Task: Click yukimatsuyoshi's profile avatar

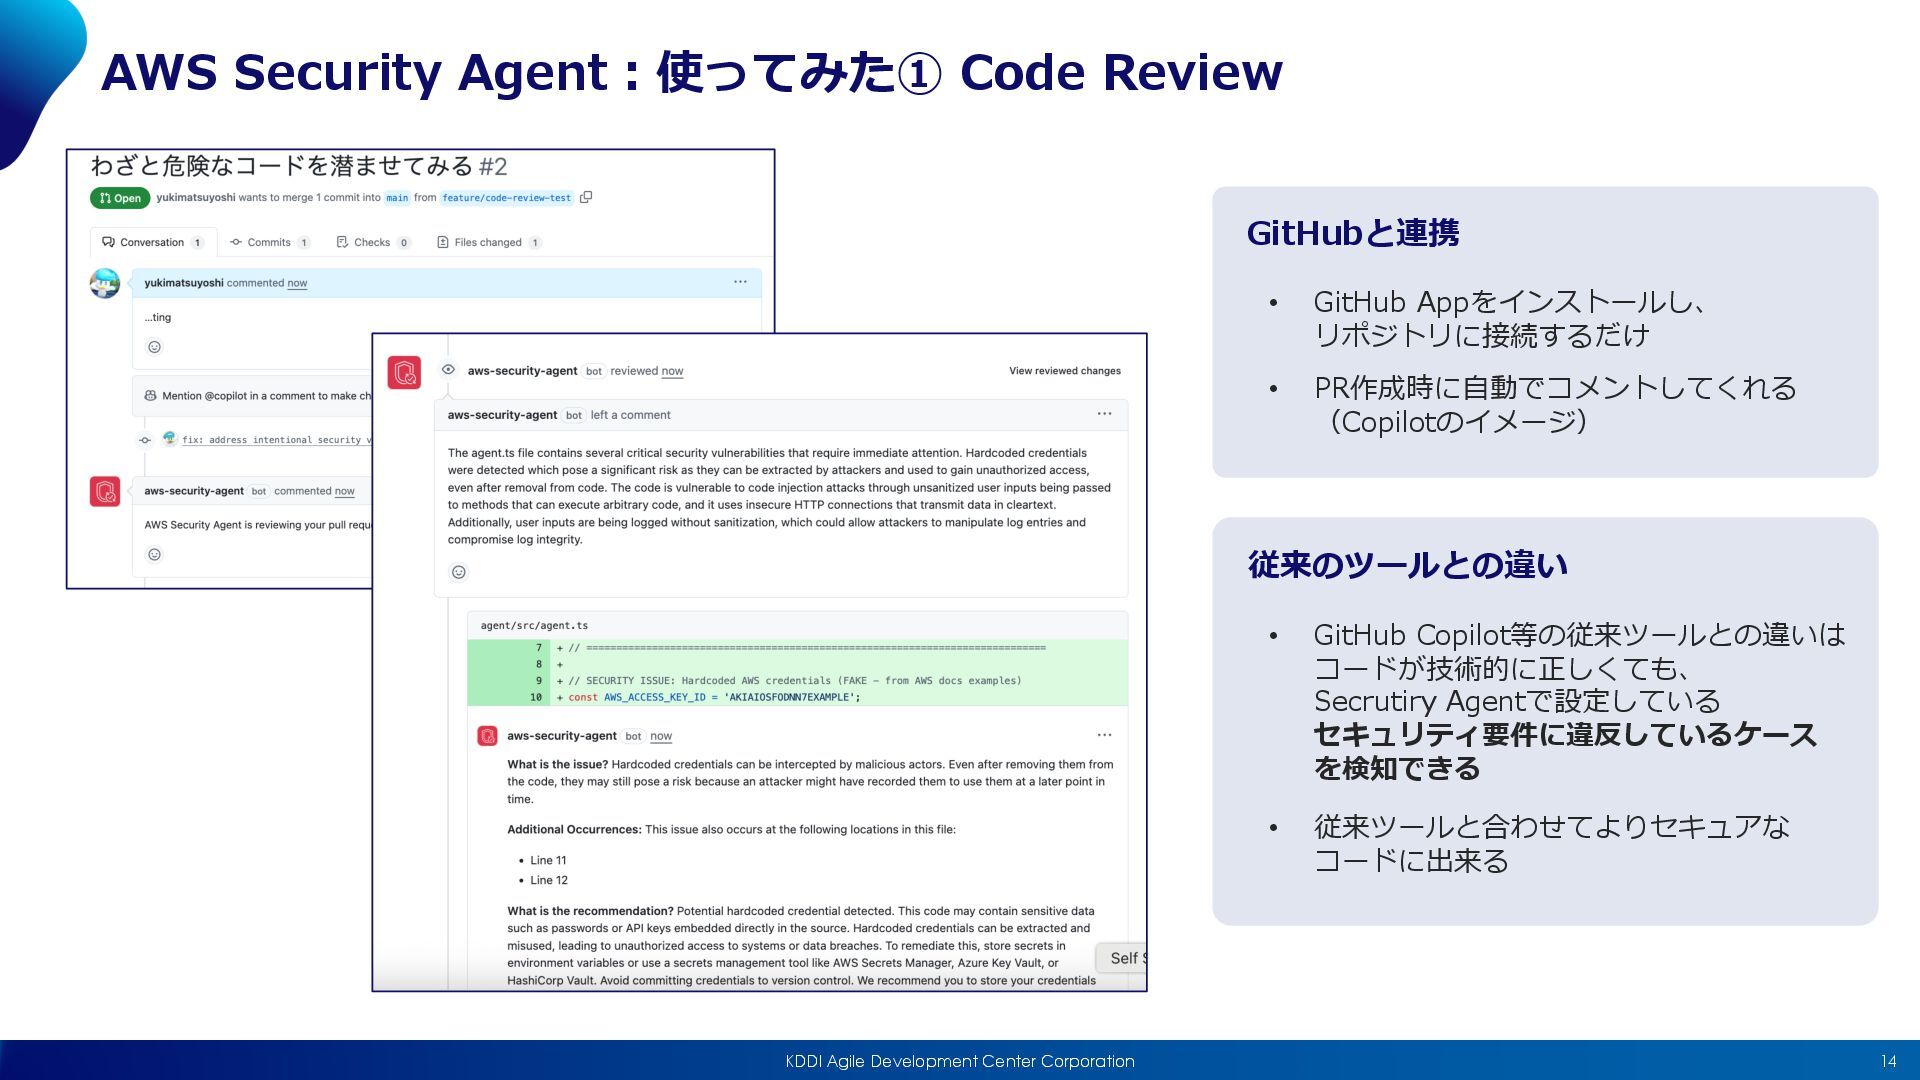Action: point(105,283)
